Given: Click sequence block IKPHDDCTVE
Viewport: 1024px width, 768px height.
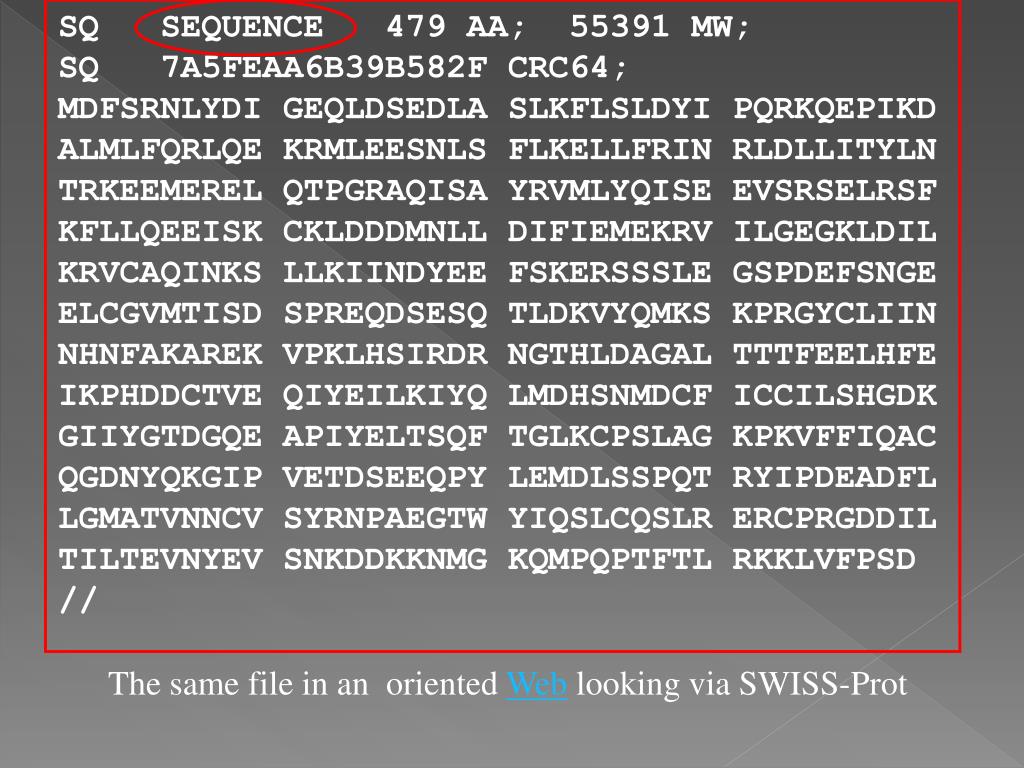Looking at the screenshot, I should [x=159, y=396].
